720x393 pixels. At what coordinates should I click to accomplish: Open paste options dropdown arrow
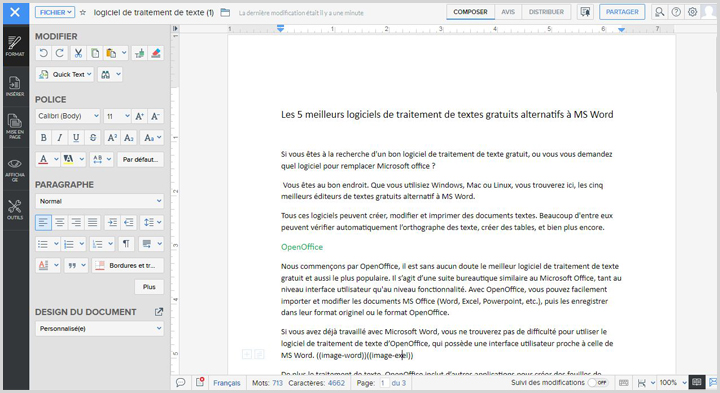(x=124, y=53)
